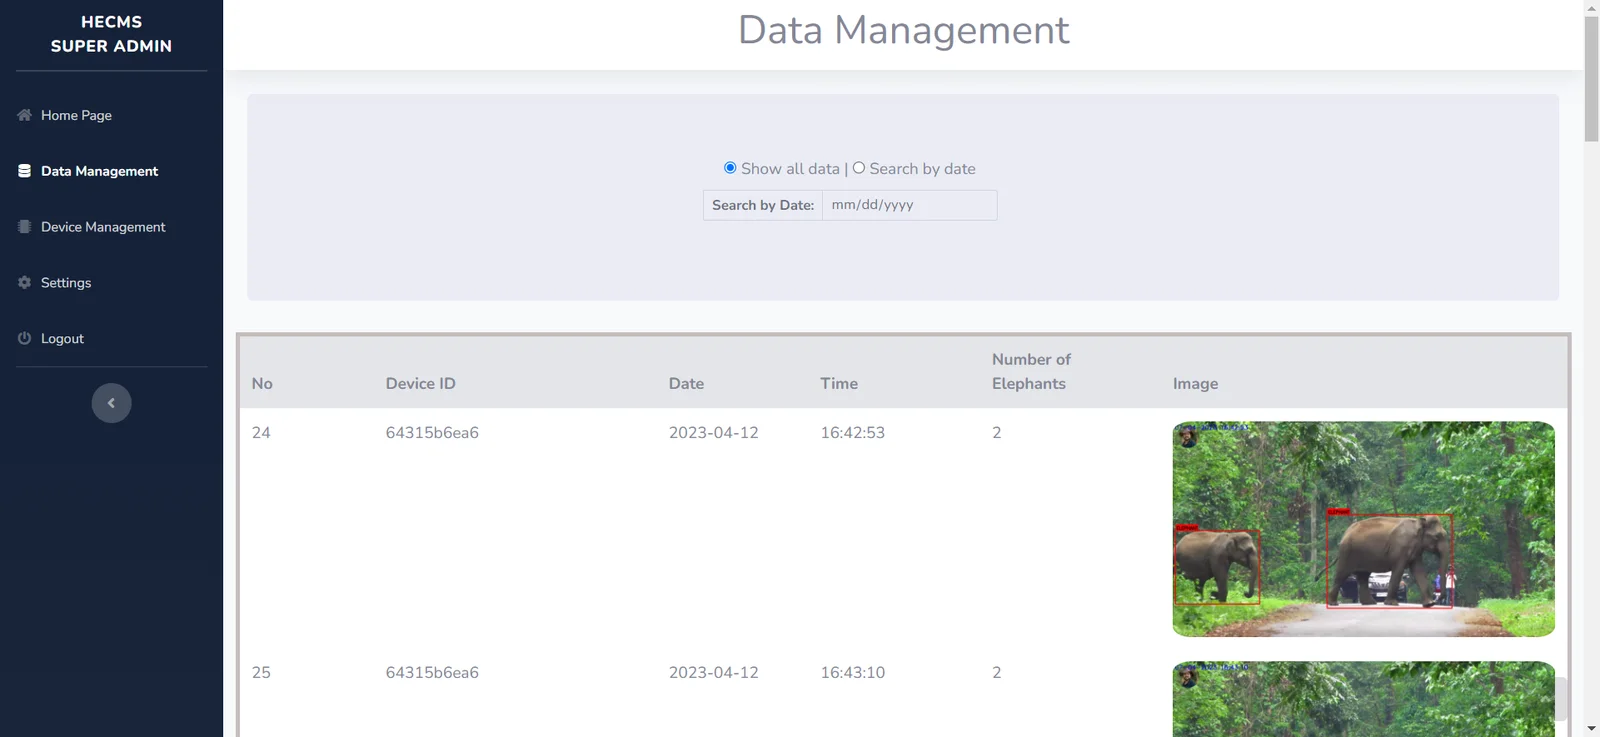Viewport: 1600px width, 737px height.
Task: Click Device ID 64315b6ea6 in row 24
Action: click(x=432, y=433)
